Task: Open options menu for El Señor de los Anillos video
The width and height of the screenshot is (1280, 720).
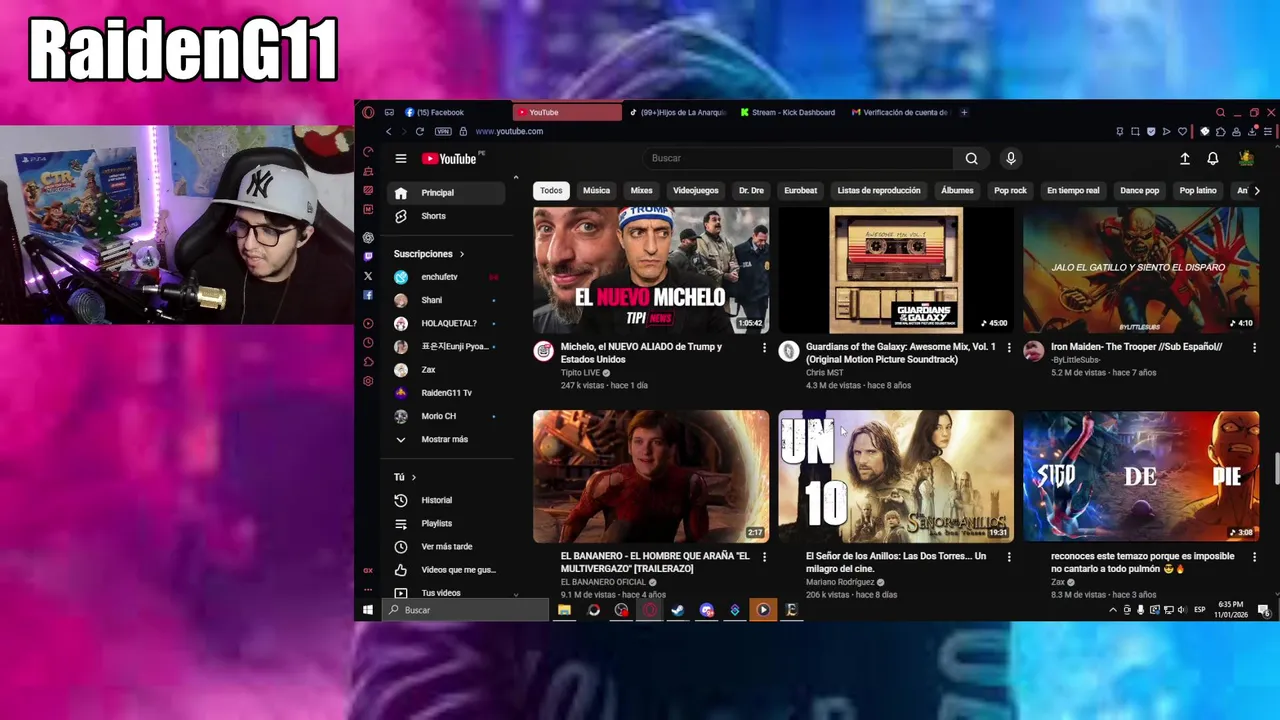Action: pyautogui.click(x=1008, y=556)
